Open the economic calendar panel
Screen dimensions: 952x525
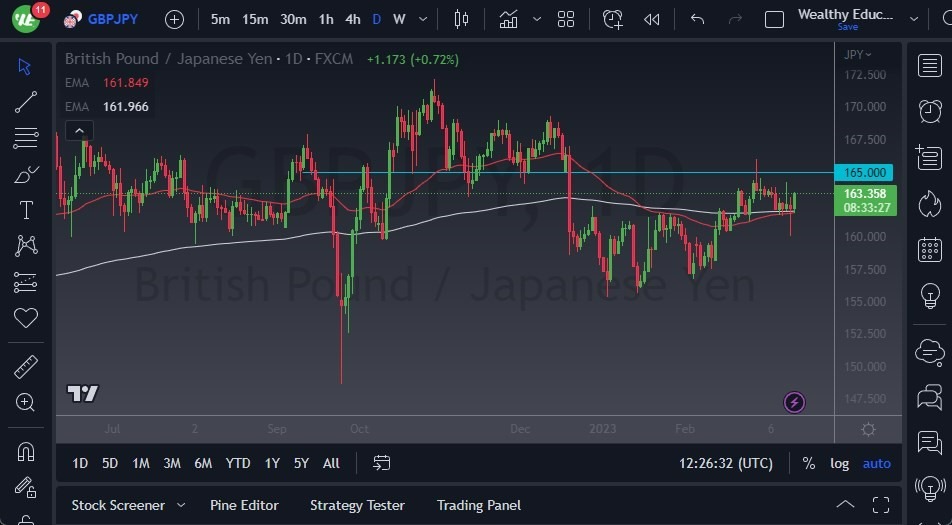pyautogui.click(x=930, y=249)
